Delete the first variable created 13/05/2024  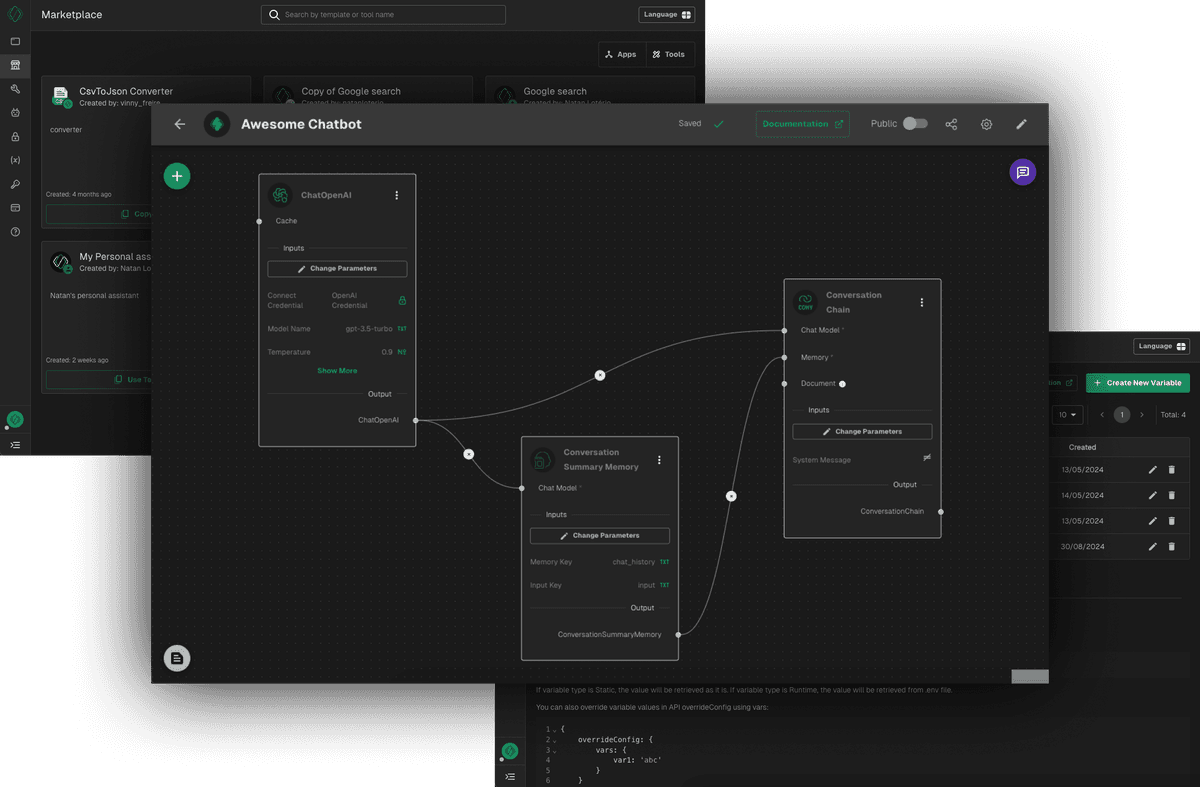[x=1172, y=469]
